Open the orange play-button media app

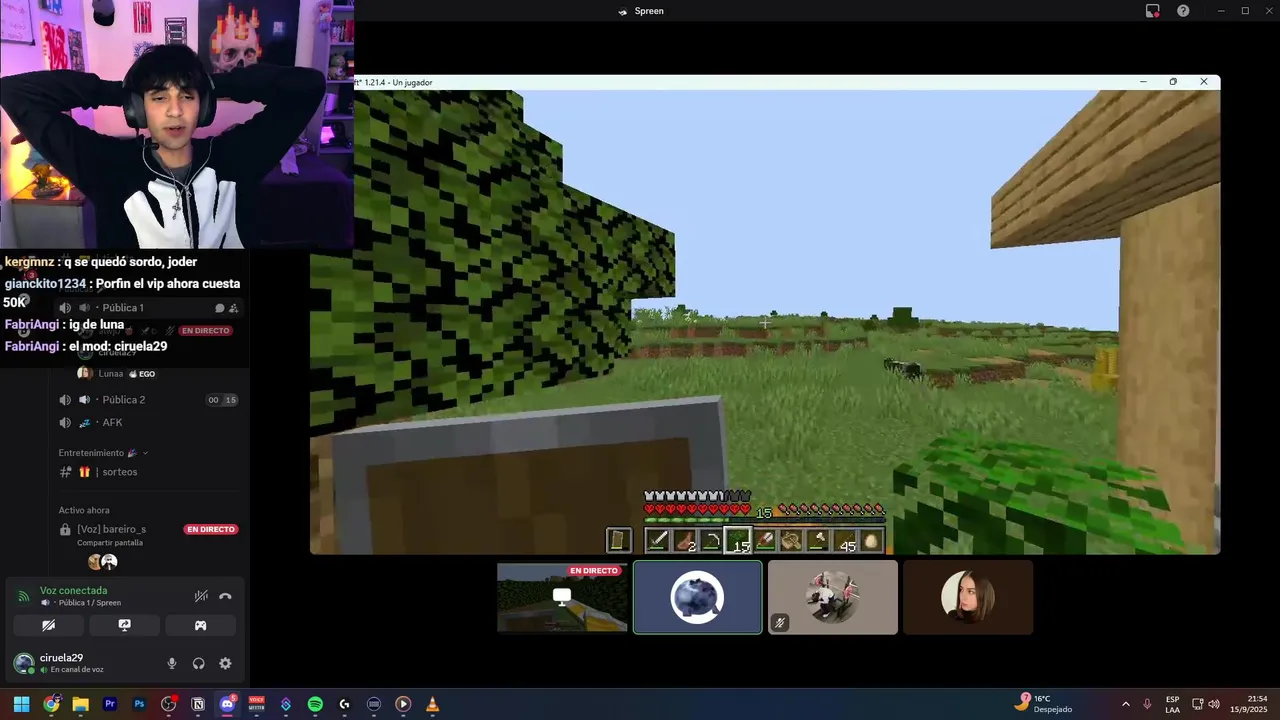pos(403,704)
